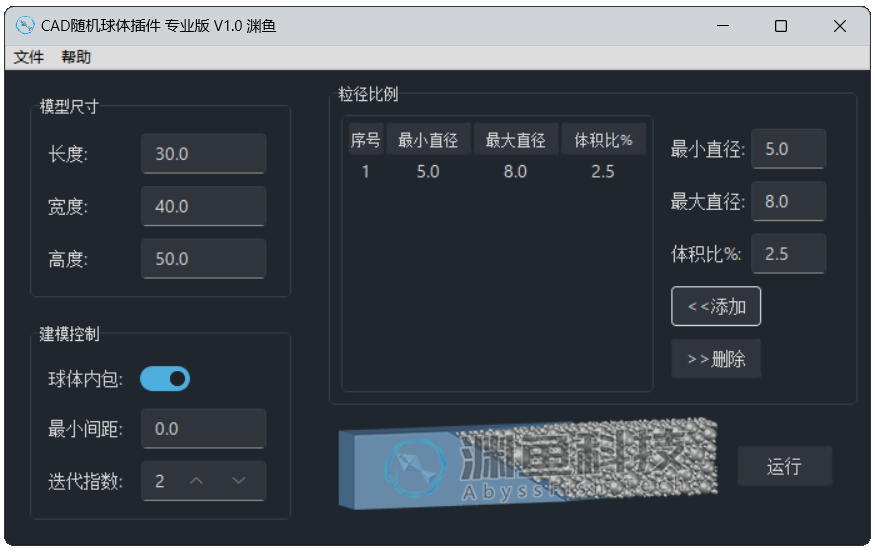Image resolution: width=875 pixels, height=553 pixels.
Task: Open the 文件 menu
Action: 28,57
